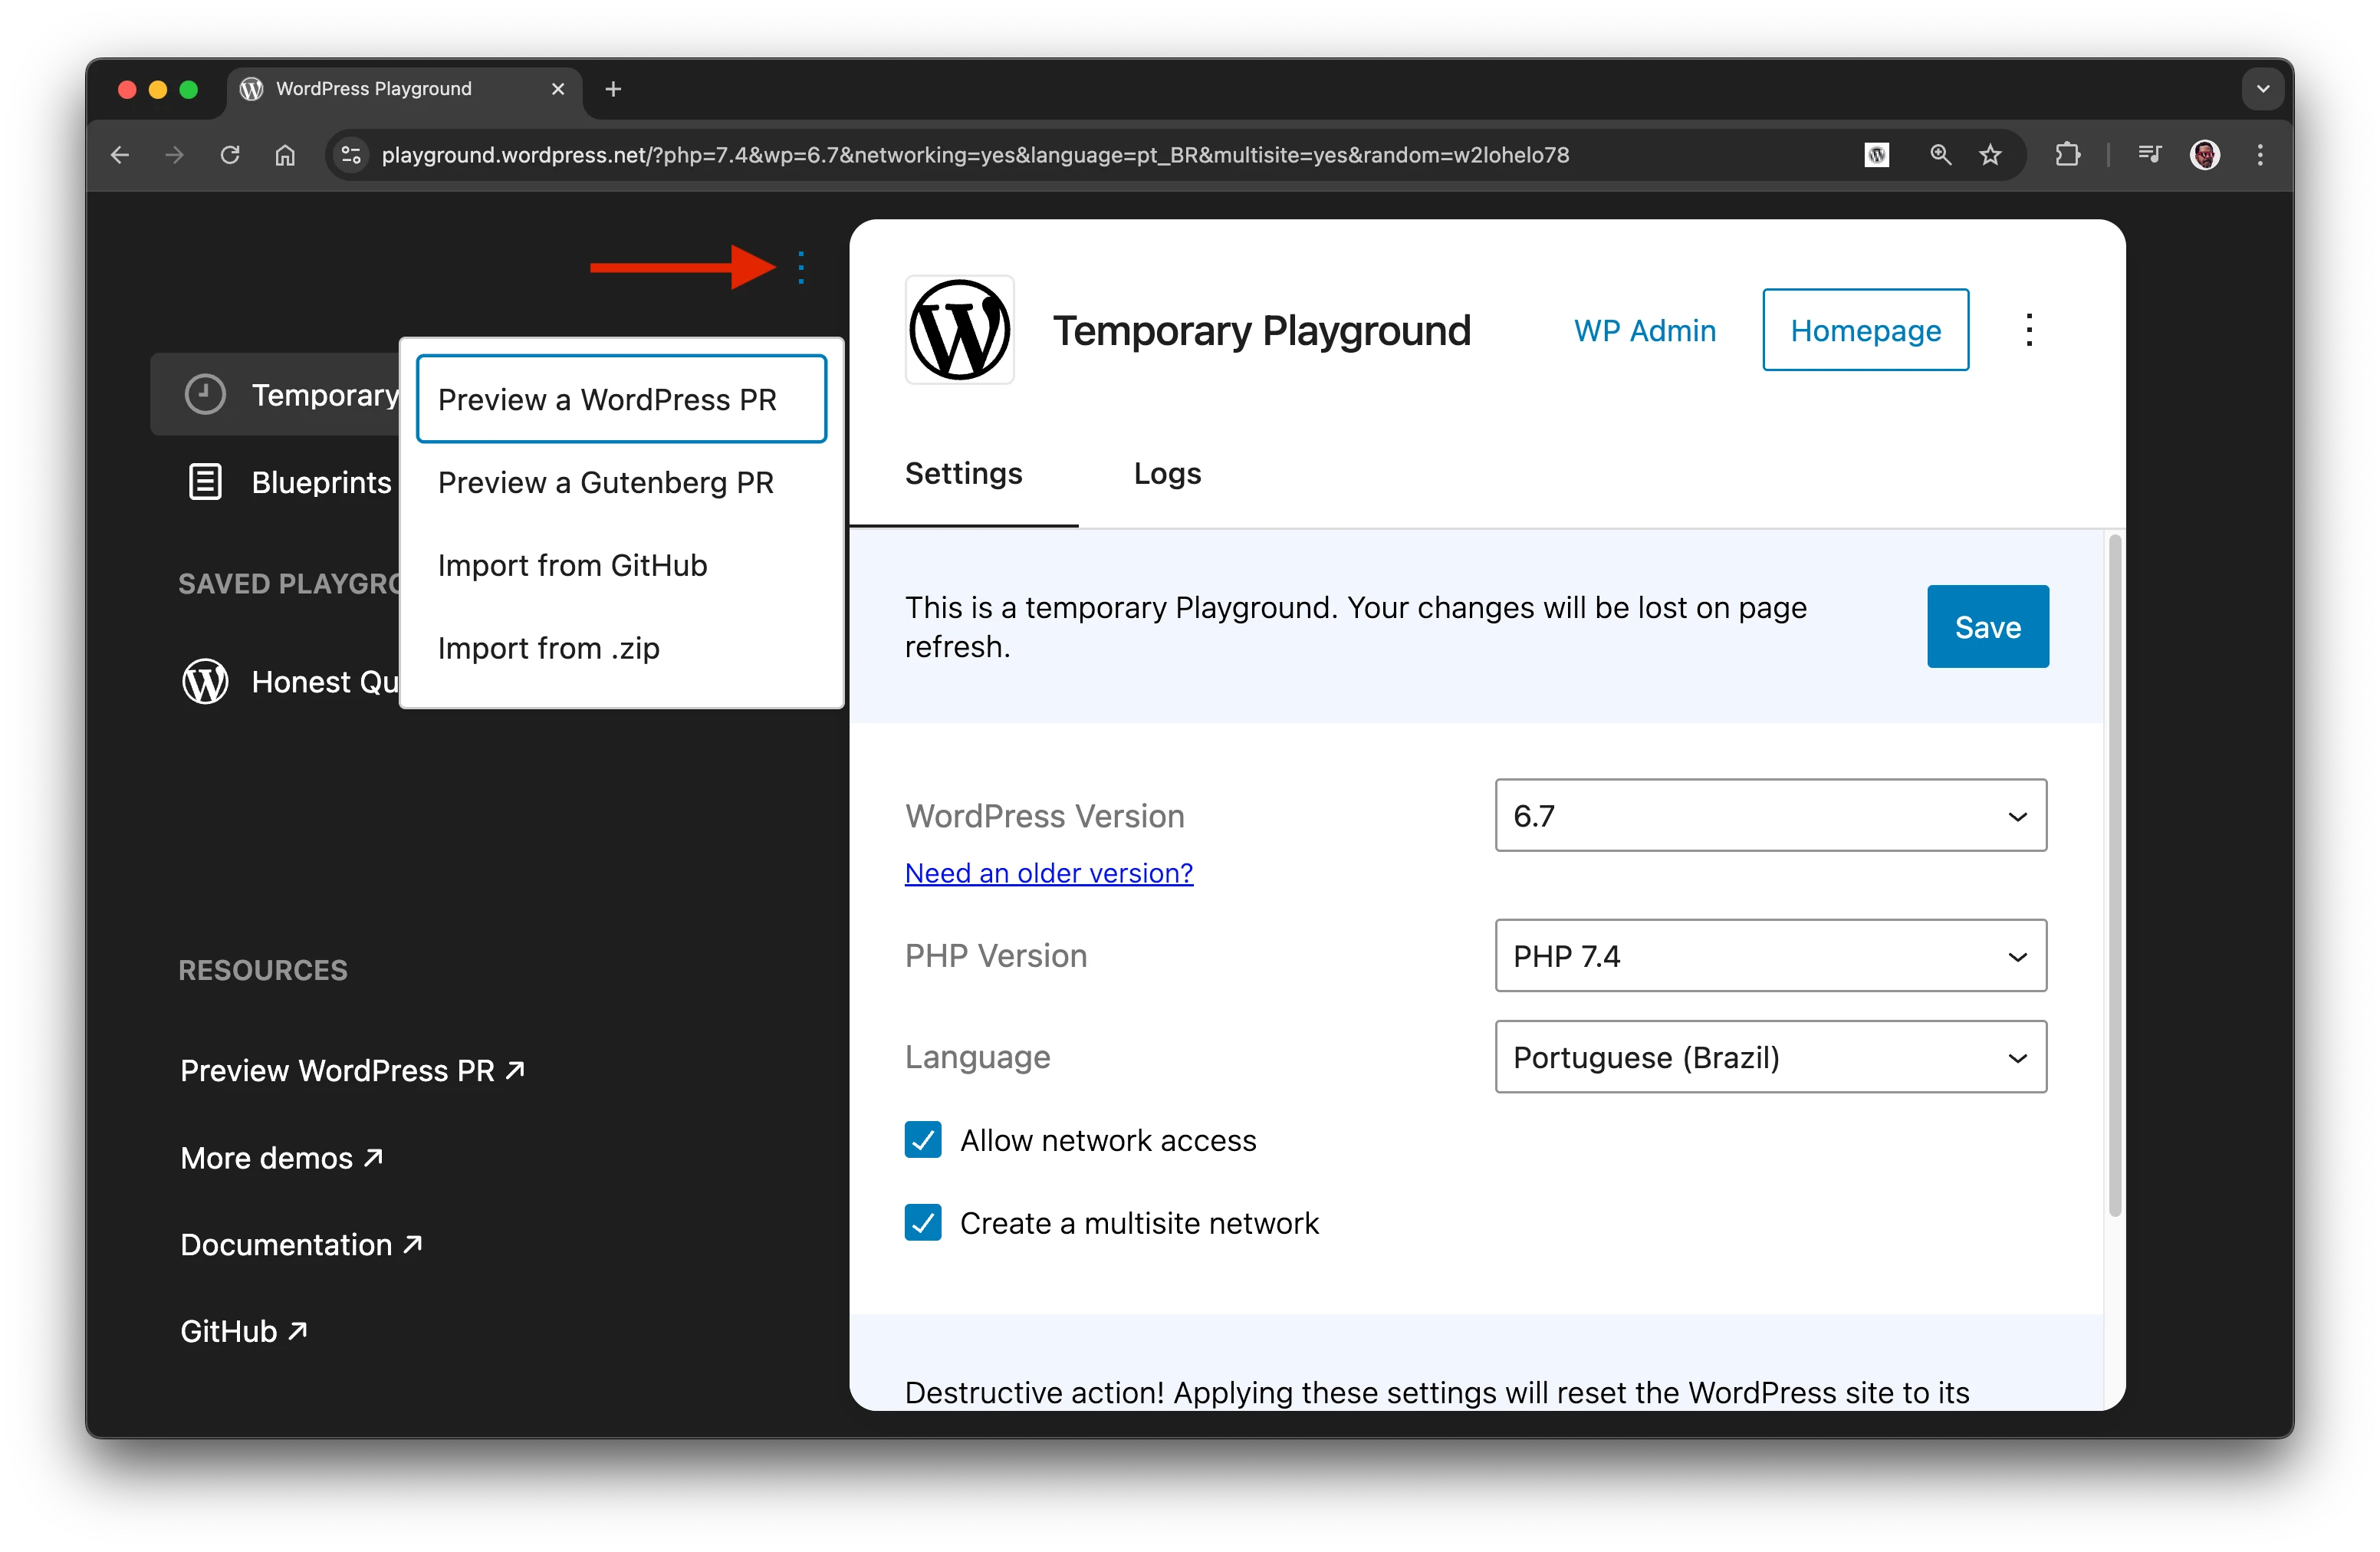Viewport: 2380px width, 1552px height.
Task: Click the blue sidebar three-dot menu icon
Action: (801, 267)
